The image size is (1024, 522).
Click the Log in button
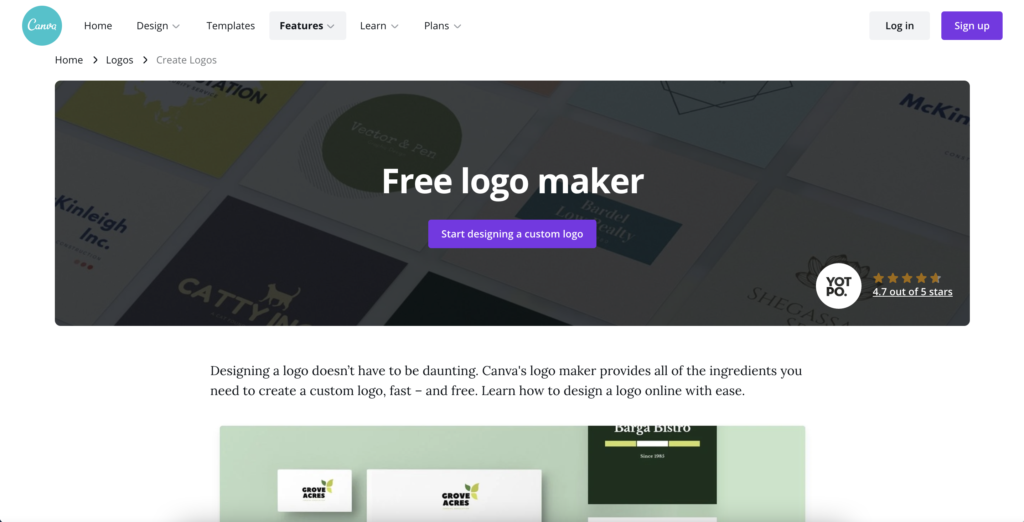click(899, 25)
